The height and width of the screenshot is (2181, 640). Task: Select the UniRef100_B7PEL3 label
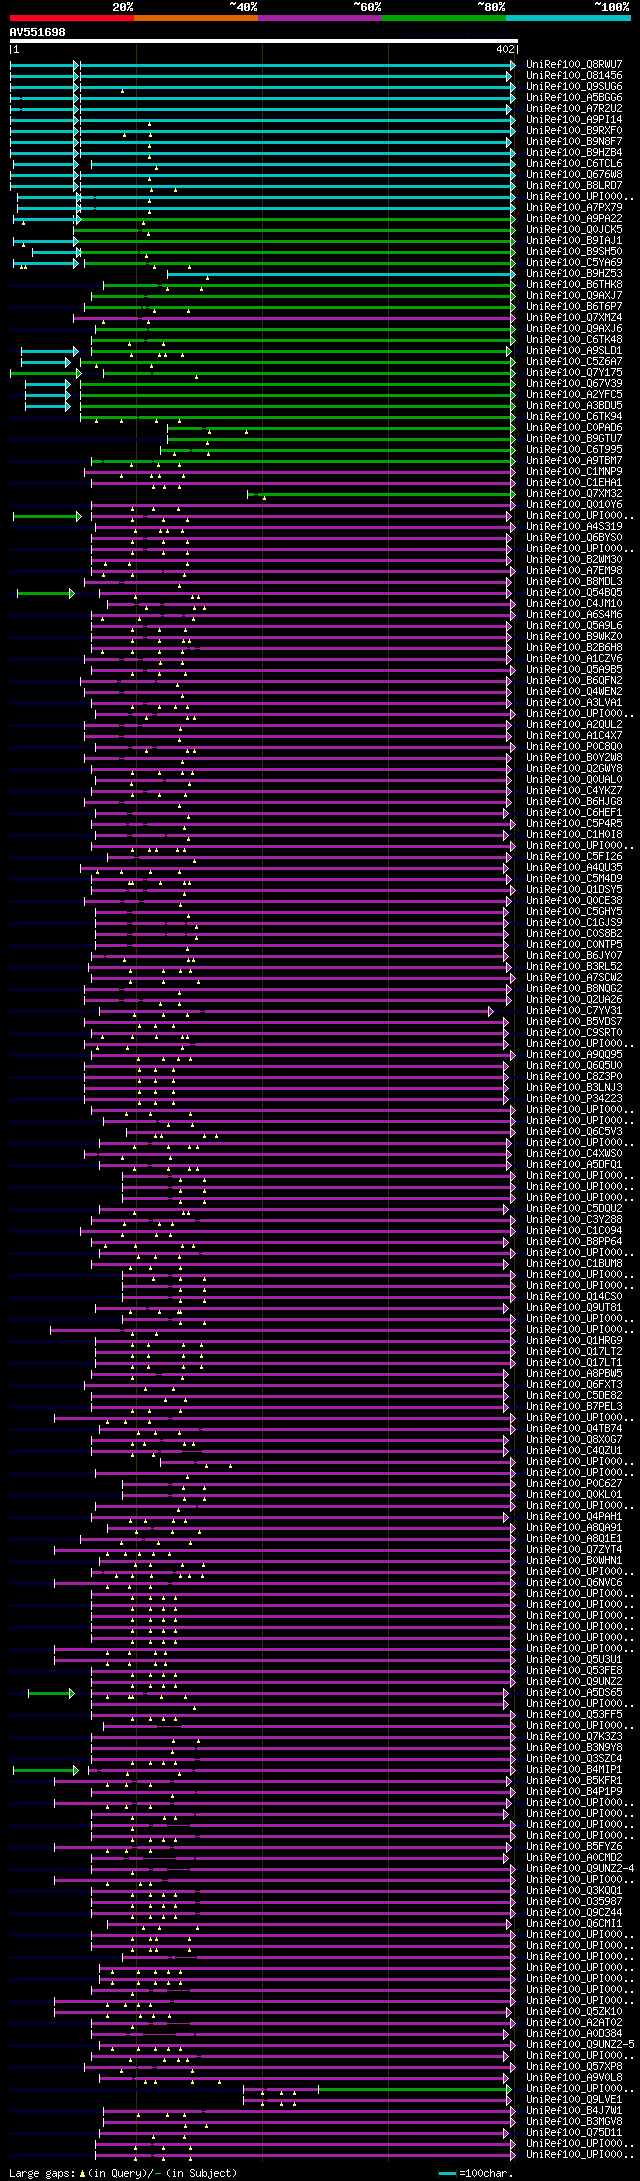[574, 1407]
